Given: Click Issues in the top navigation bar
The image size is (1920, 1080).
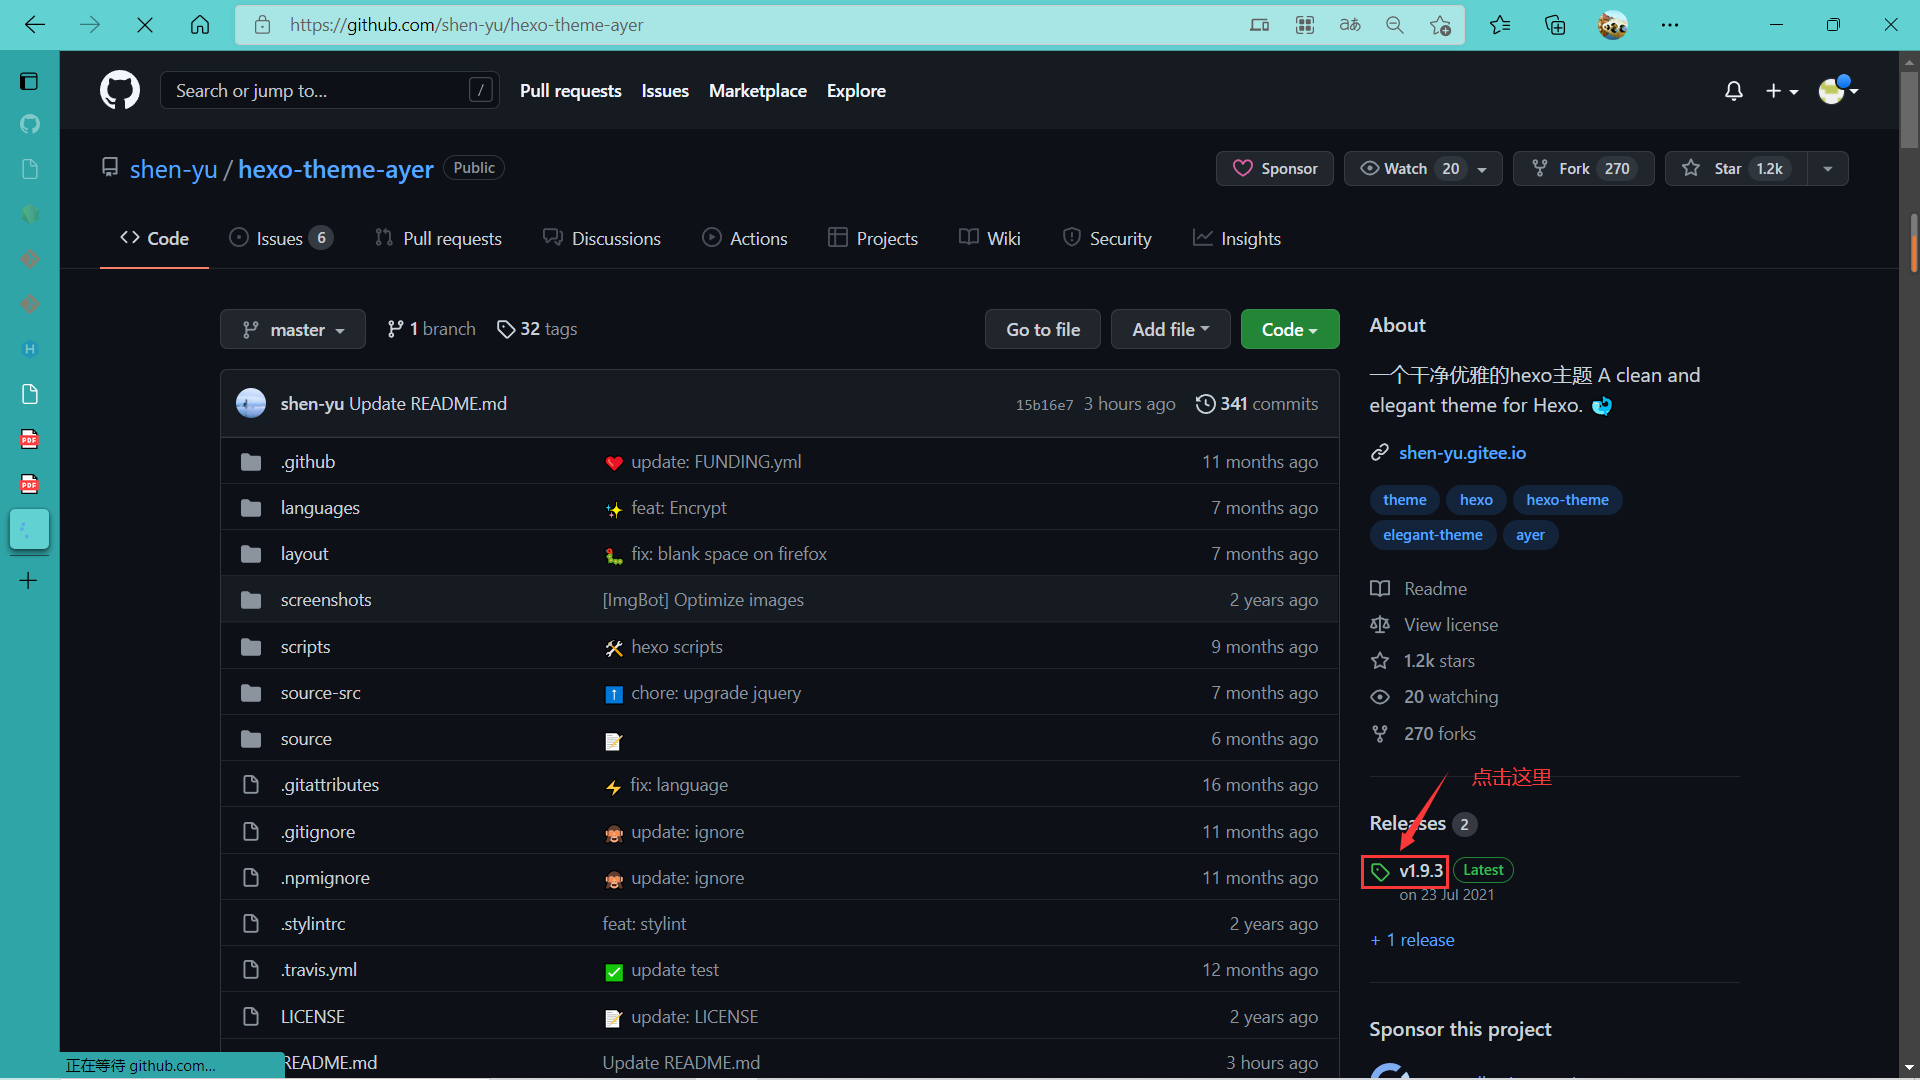Looking at the screenshot, I should 665,91.
